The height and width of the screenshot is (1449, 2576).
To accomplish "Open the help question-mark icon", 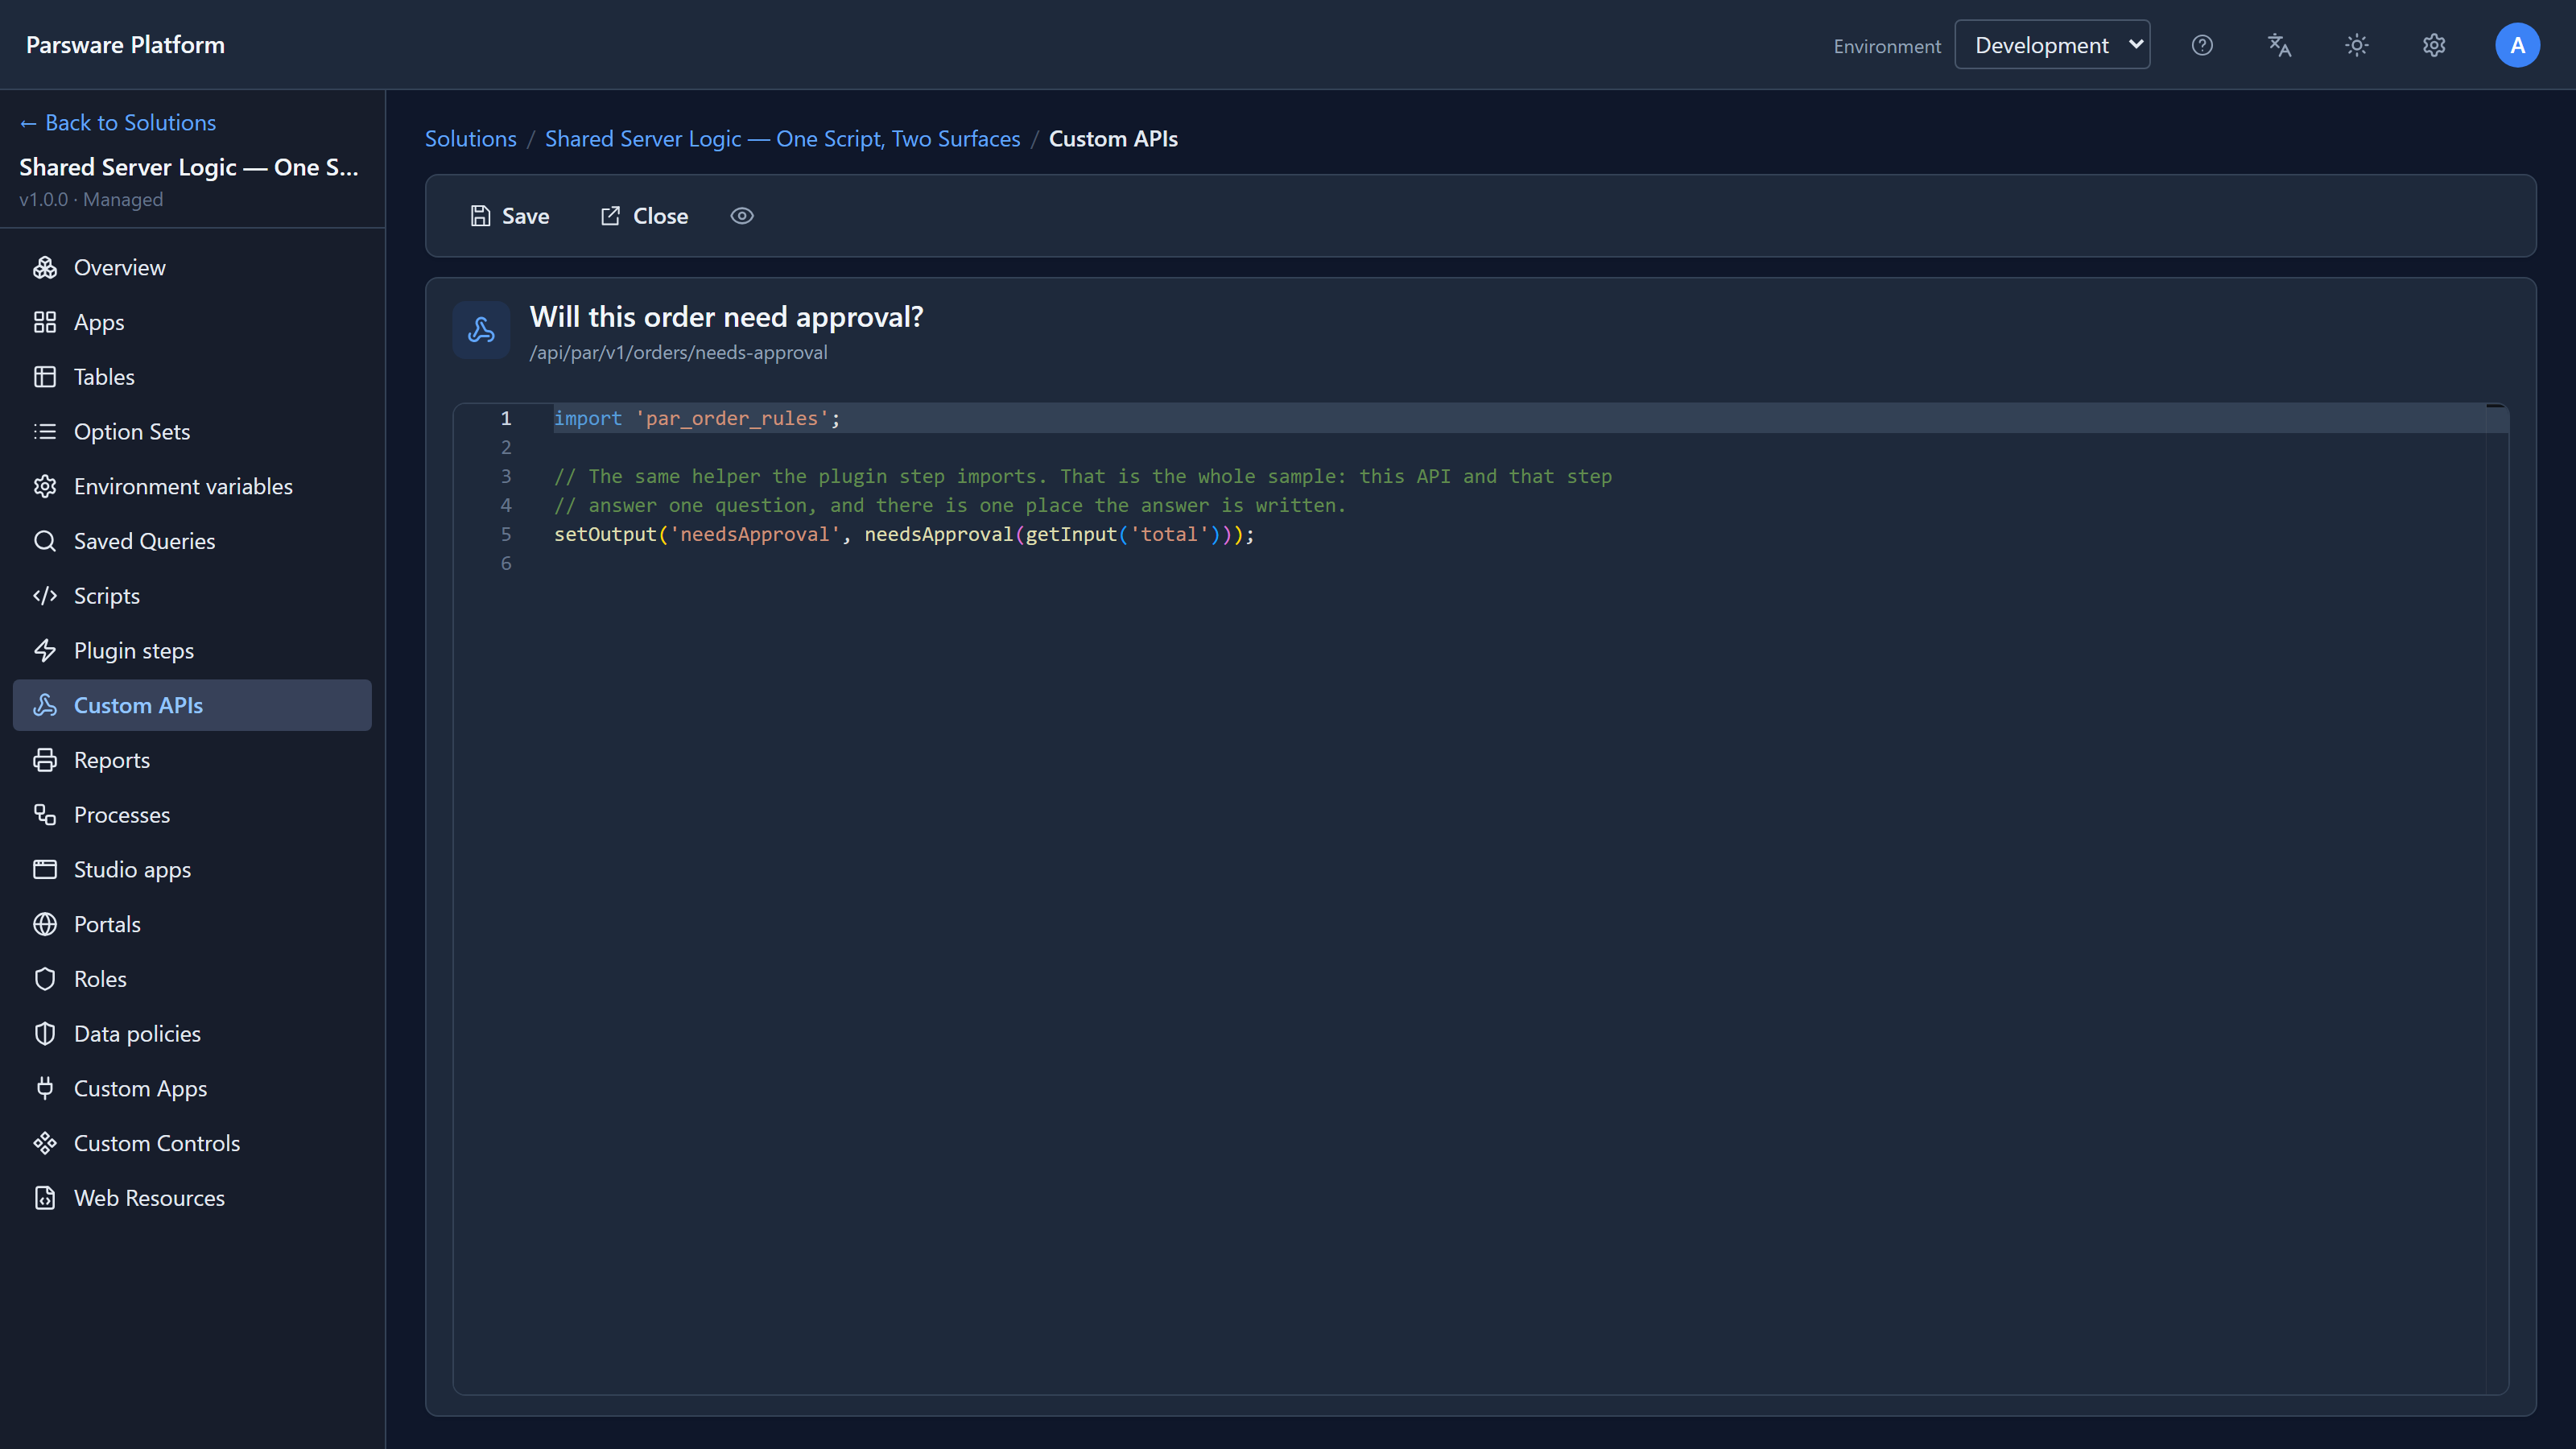I will [x=2202, y=45].
